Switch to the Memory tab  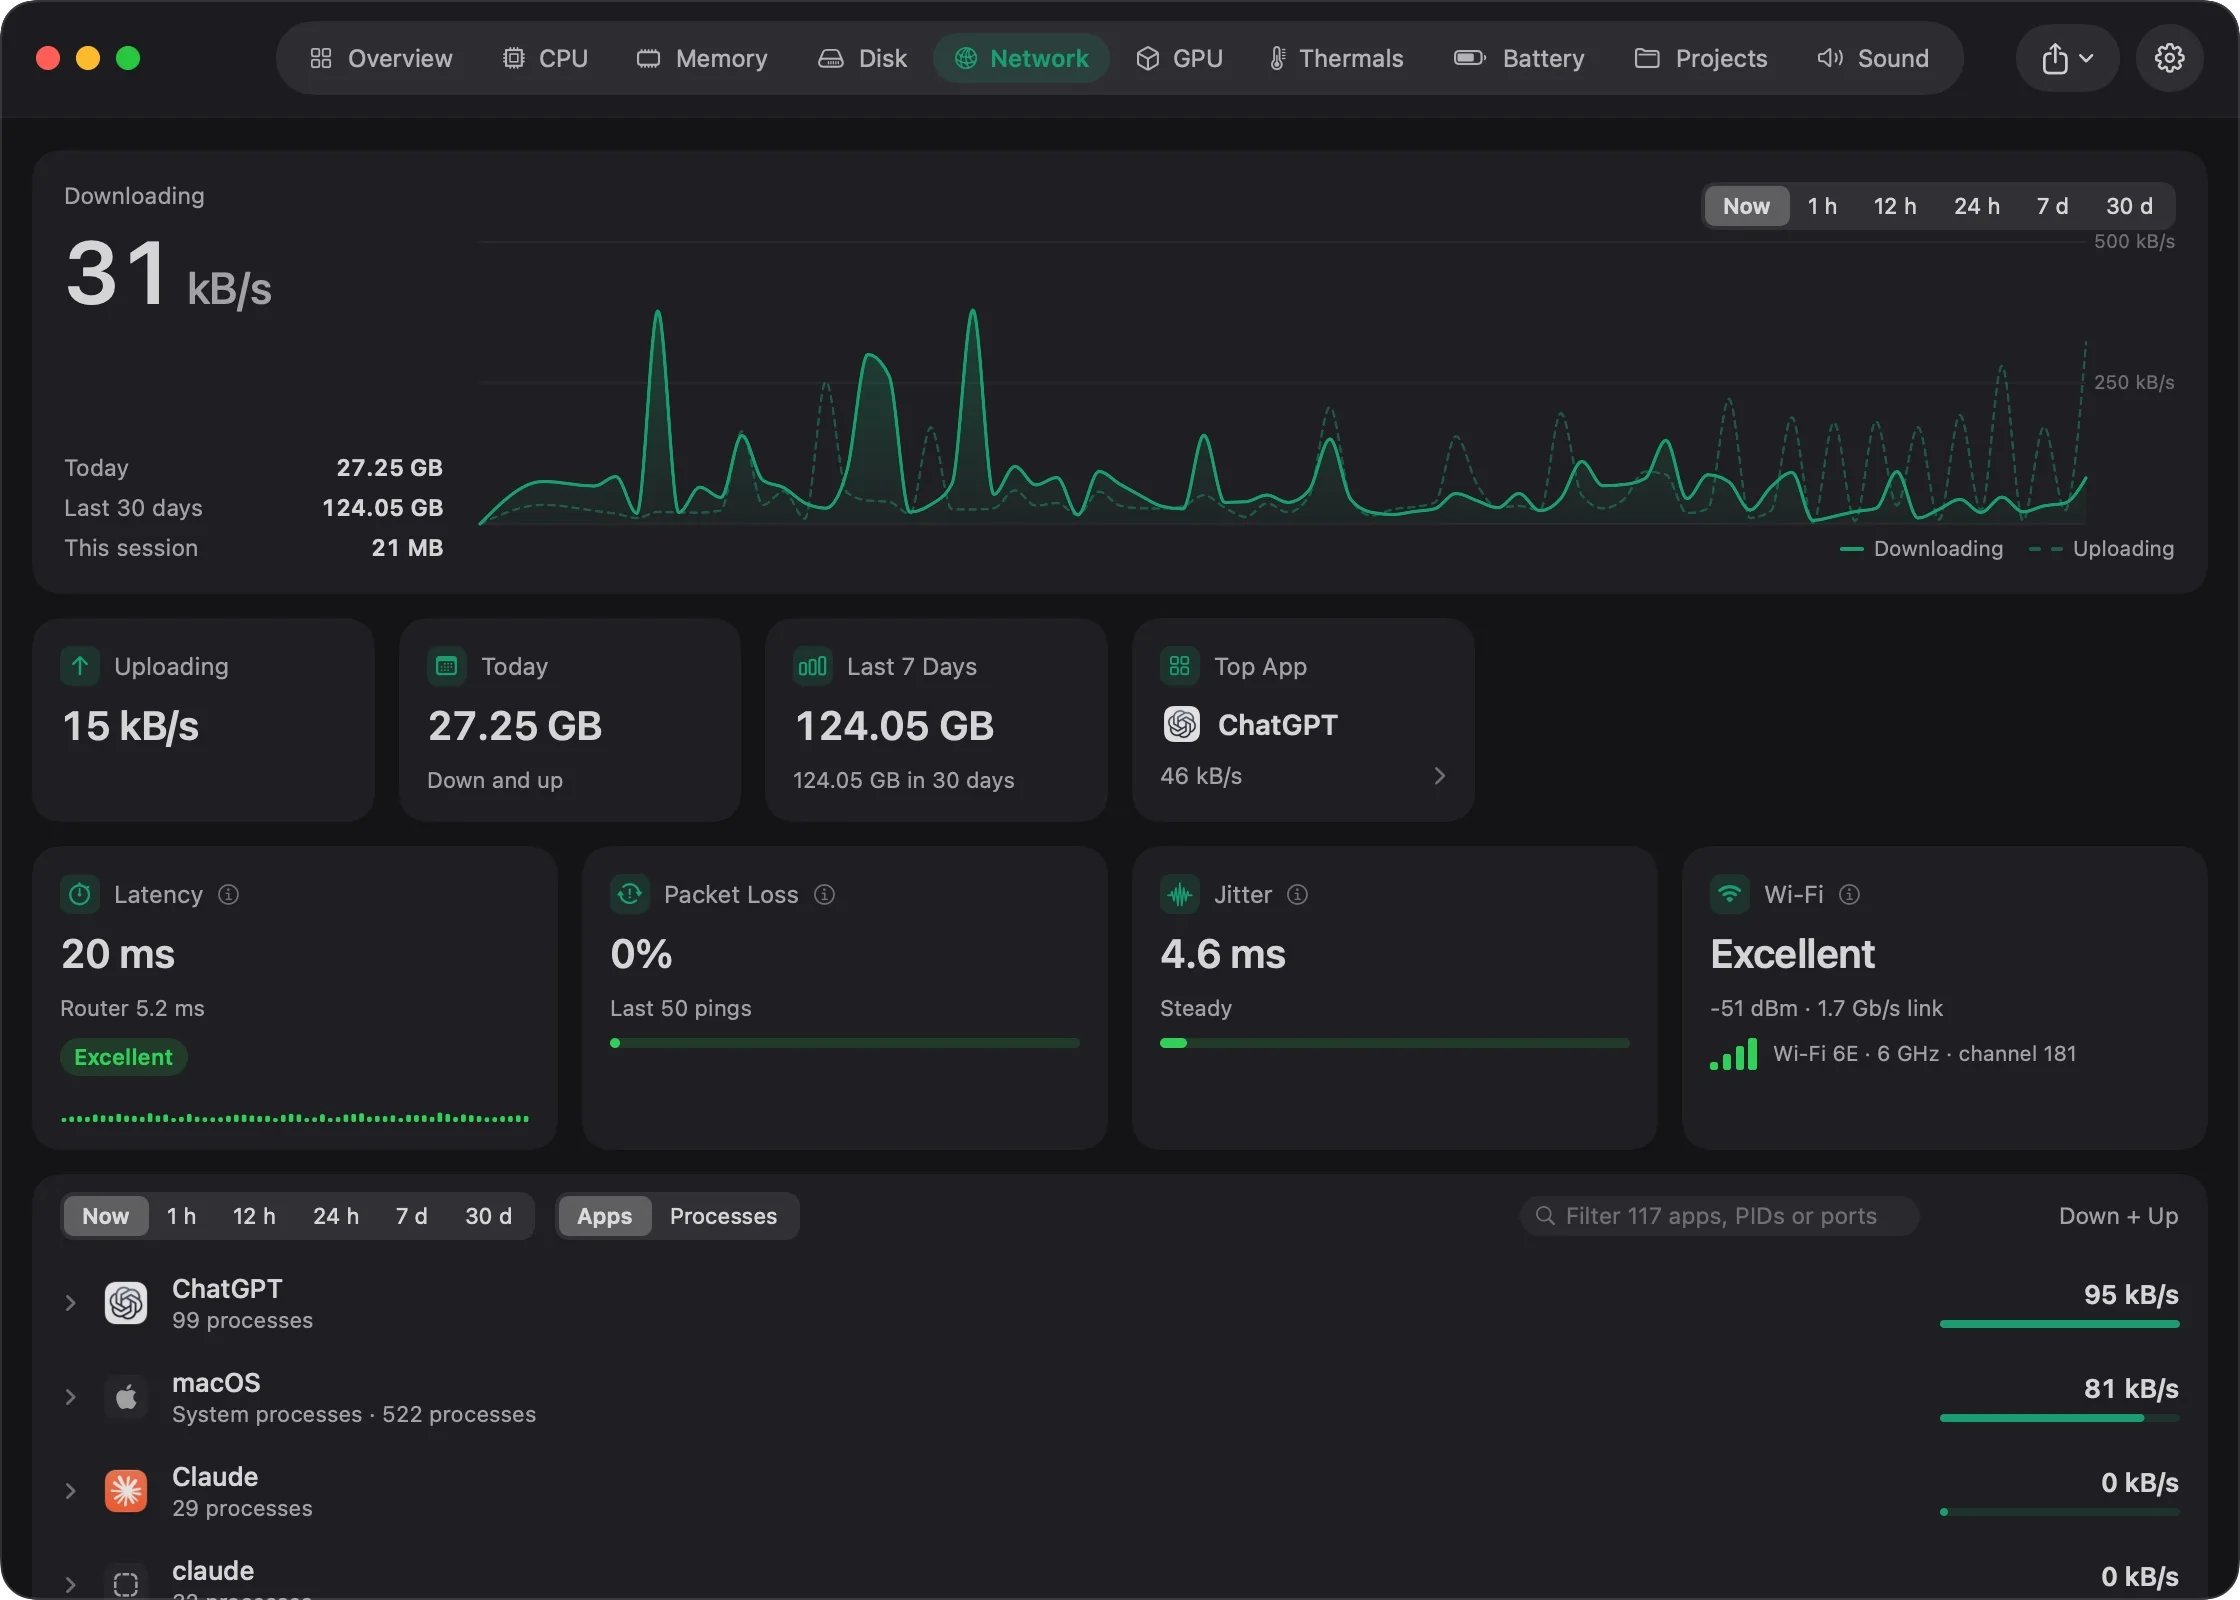(x=702, y=58)
